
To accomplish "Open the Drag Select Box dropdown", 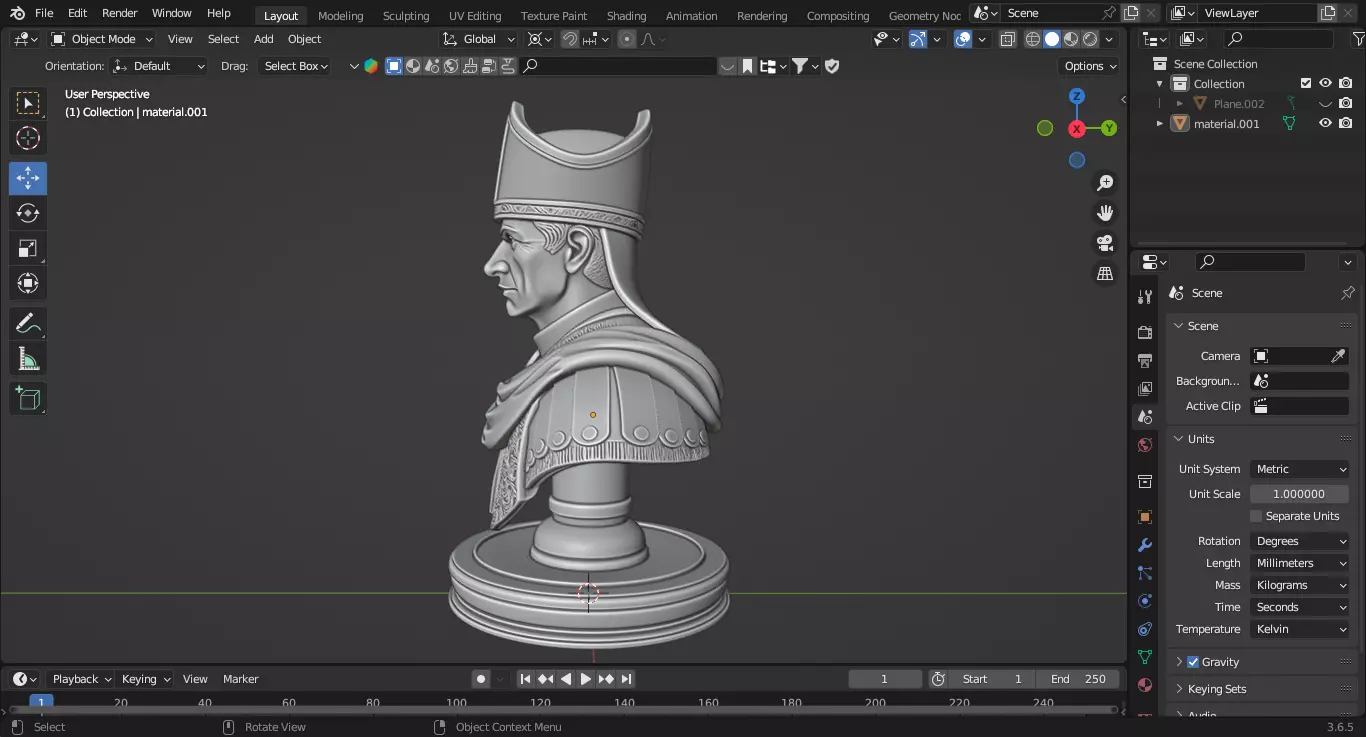I will pos(295,66).
